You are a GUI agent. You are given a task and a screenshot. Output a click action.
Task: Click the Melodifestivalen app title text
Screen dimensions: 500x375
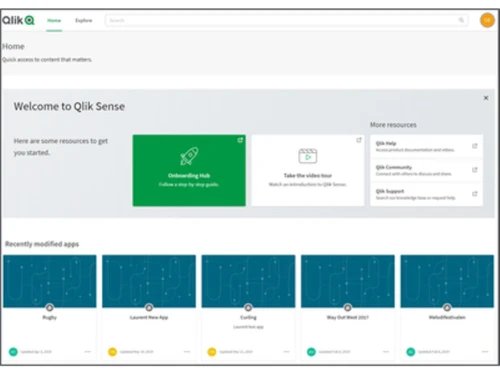447,317
